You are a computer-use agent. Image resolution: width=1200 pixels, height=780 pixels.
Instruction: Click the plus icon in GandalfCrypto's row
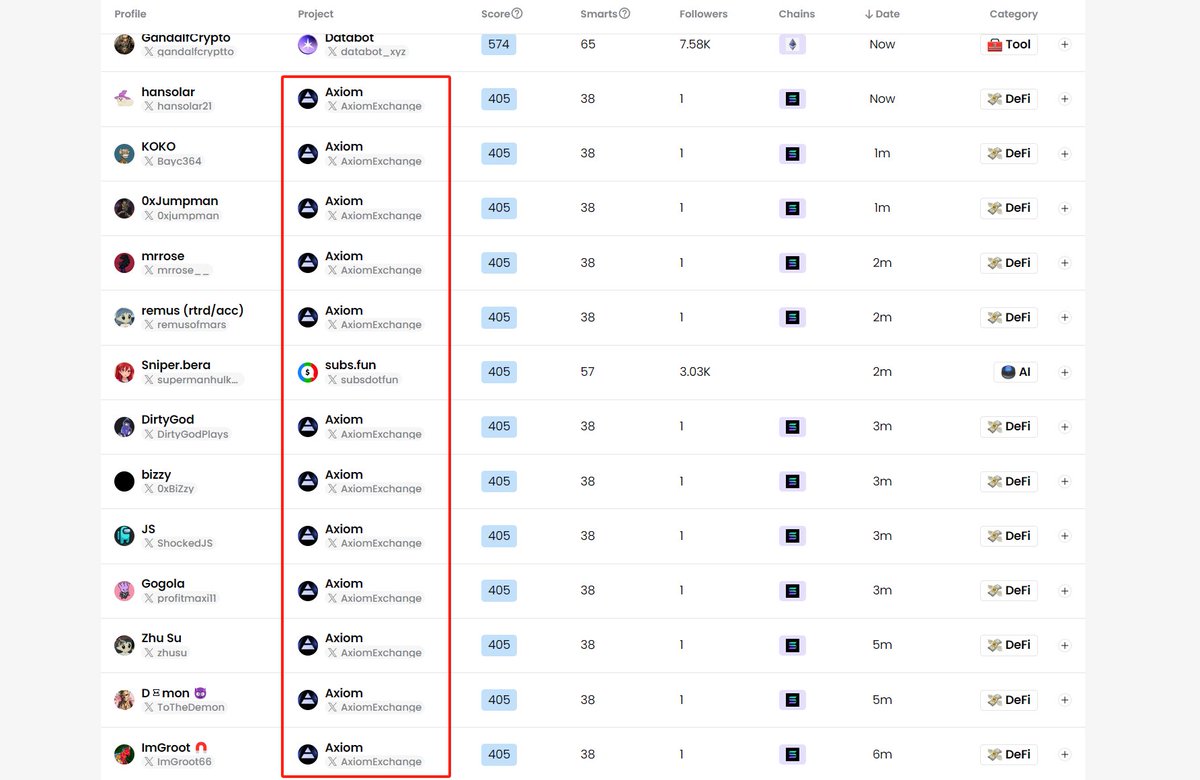pos(1064,44)
